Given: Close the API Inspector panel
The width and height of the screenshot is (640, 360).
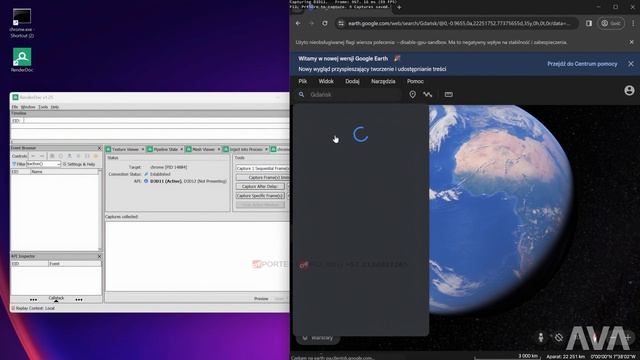Looking at the screenshot, I should tap(99, 256).
